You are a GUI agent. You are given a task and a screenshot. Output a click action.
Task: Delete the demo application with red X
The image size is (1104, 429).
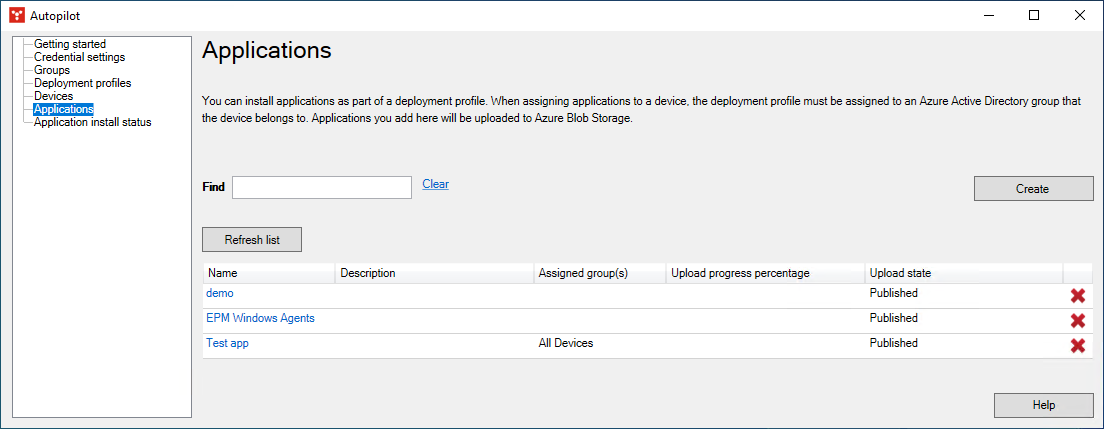pos(1077,296)
